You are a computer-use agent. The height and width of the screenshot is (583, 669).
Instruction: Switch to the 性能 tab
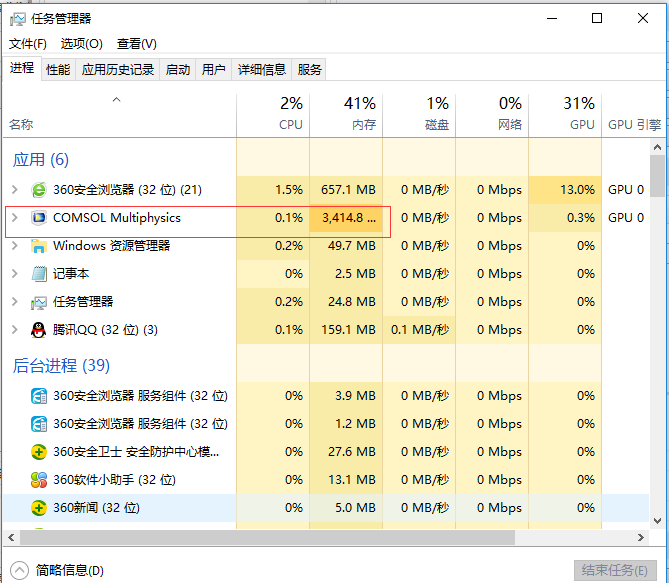coord(58,69)
